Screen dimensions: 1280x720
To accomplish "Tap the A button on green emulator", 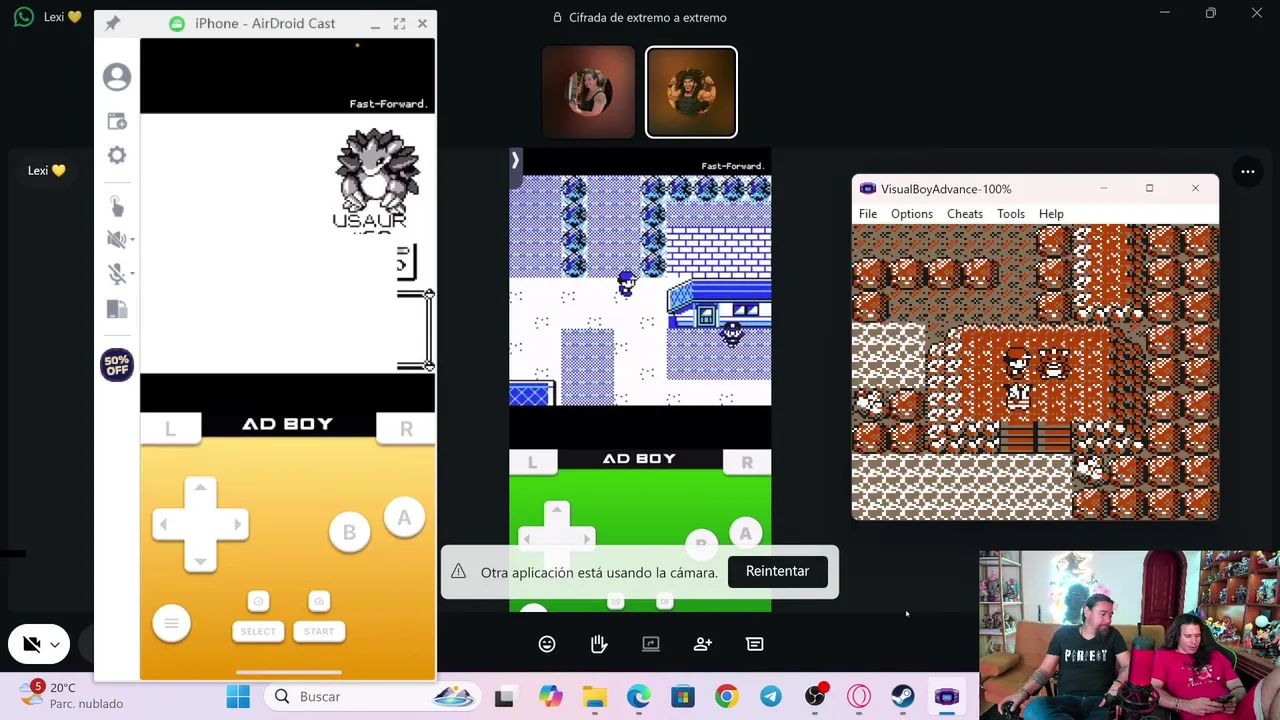I will point(745,534).
